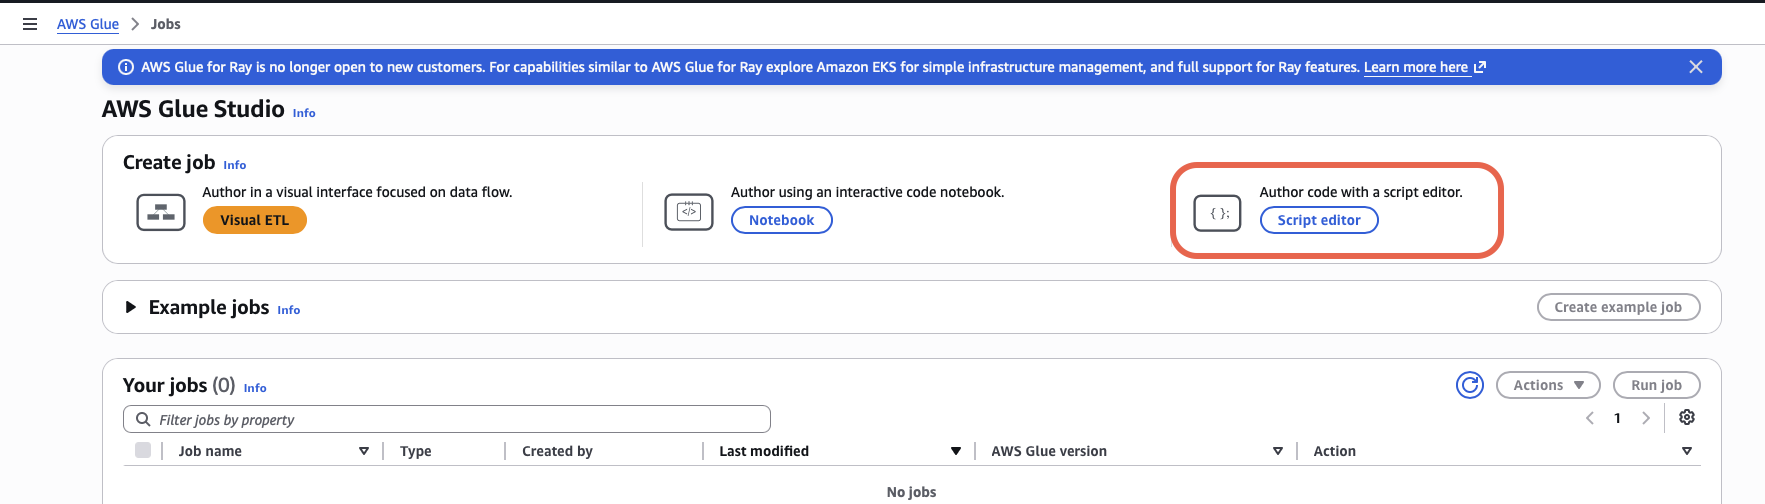Image resolution: width=1765 pixels, height=504 pixels.
Task: Refresh the Your jobs list
Action: click(x=1470, y=385)
